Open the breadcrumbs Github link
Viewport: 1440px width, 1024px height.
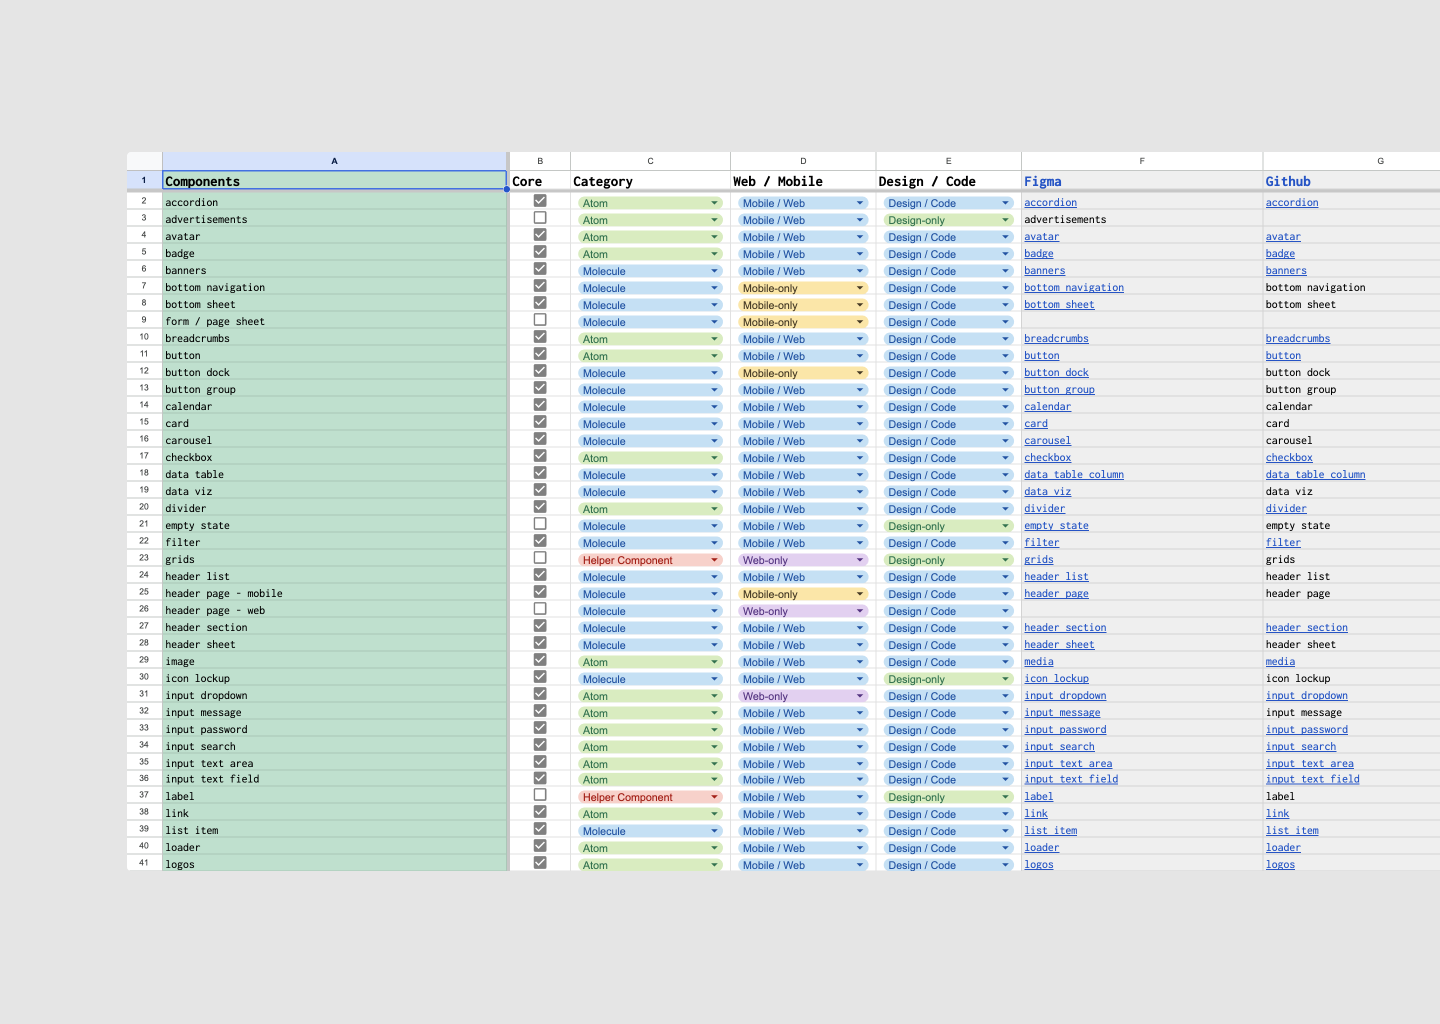point(1297,338)
